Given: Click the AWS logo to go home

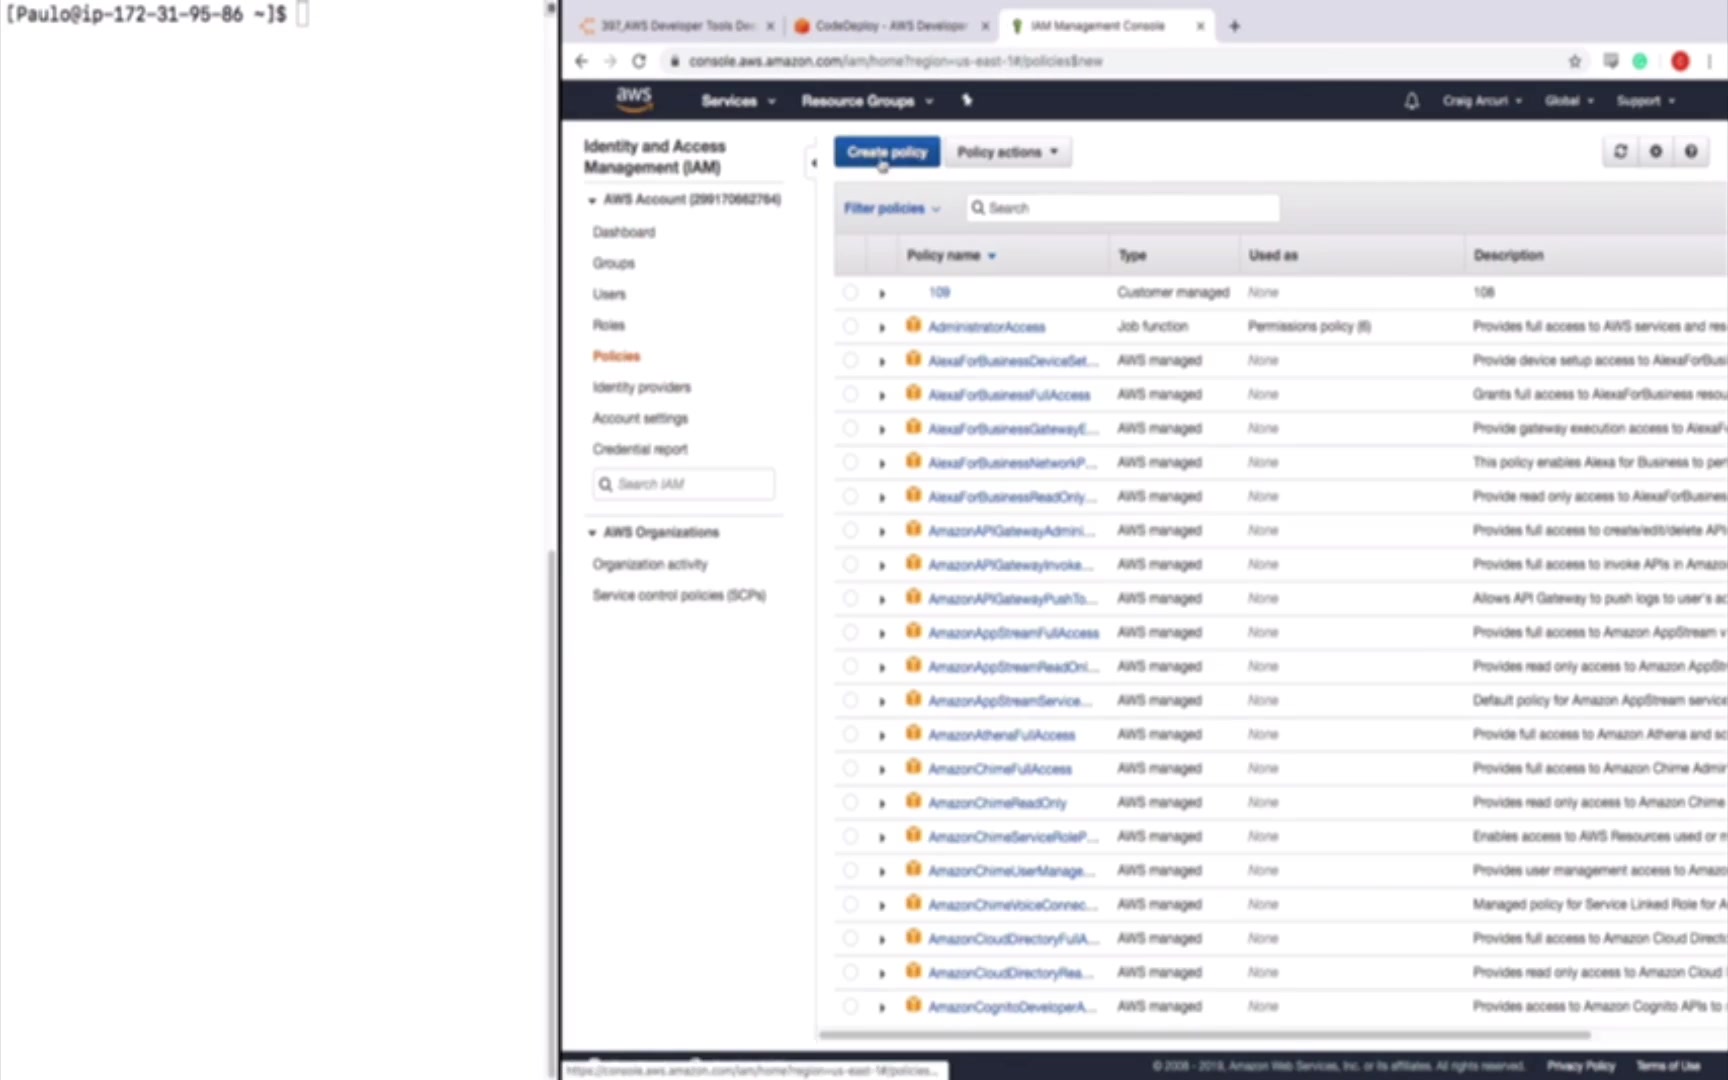Looking at the screenshot, I should (x=634, y=98).
